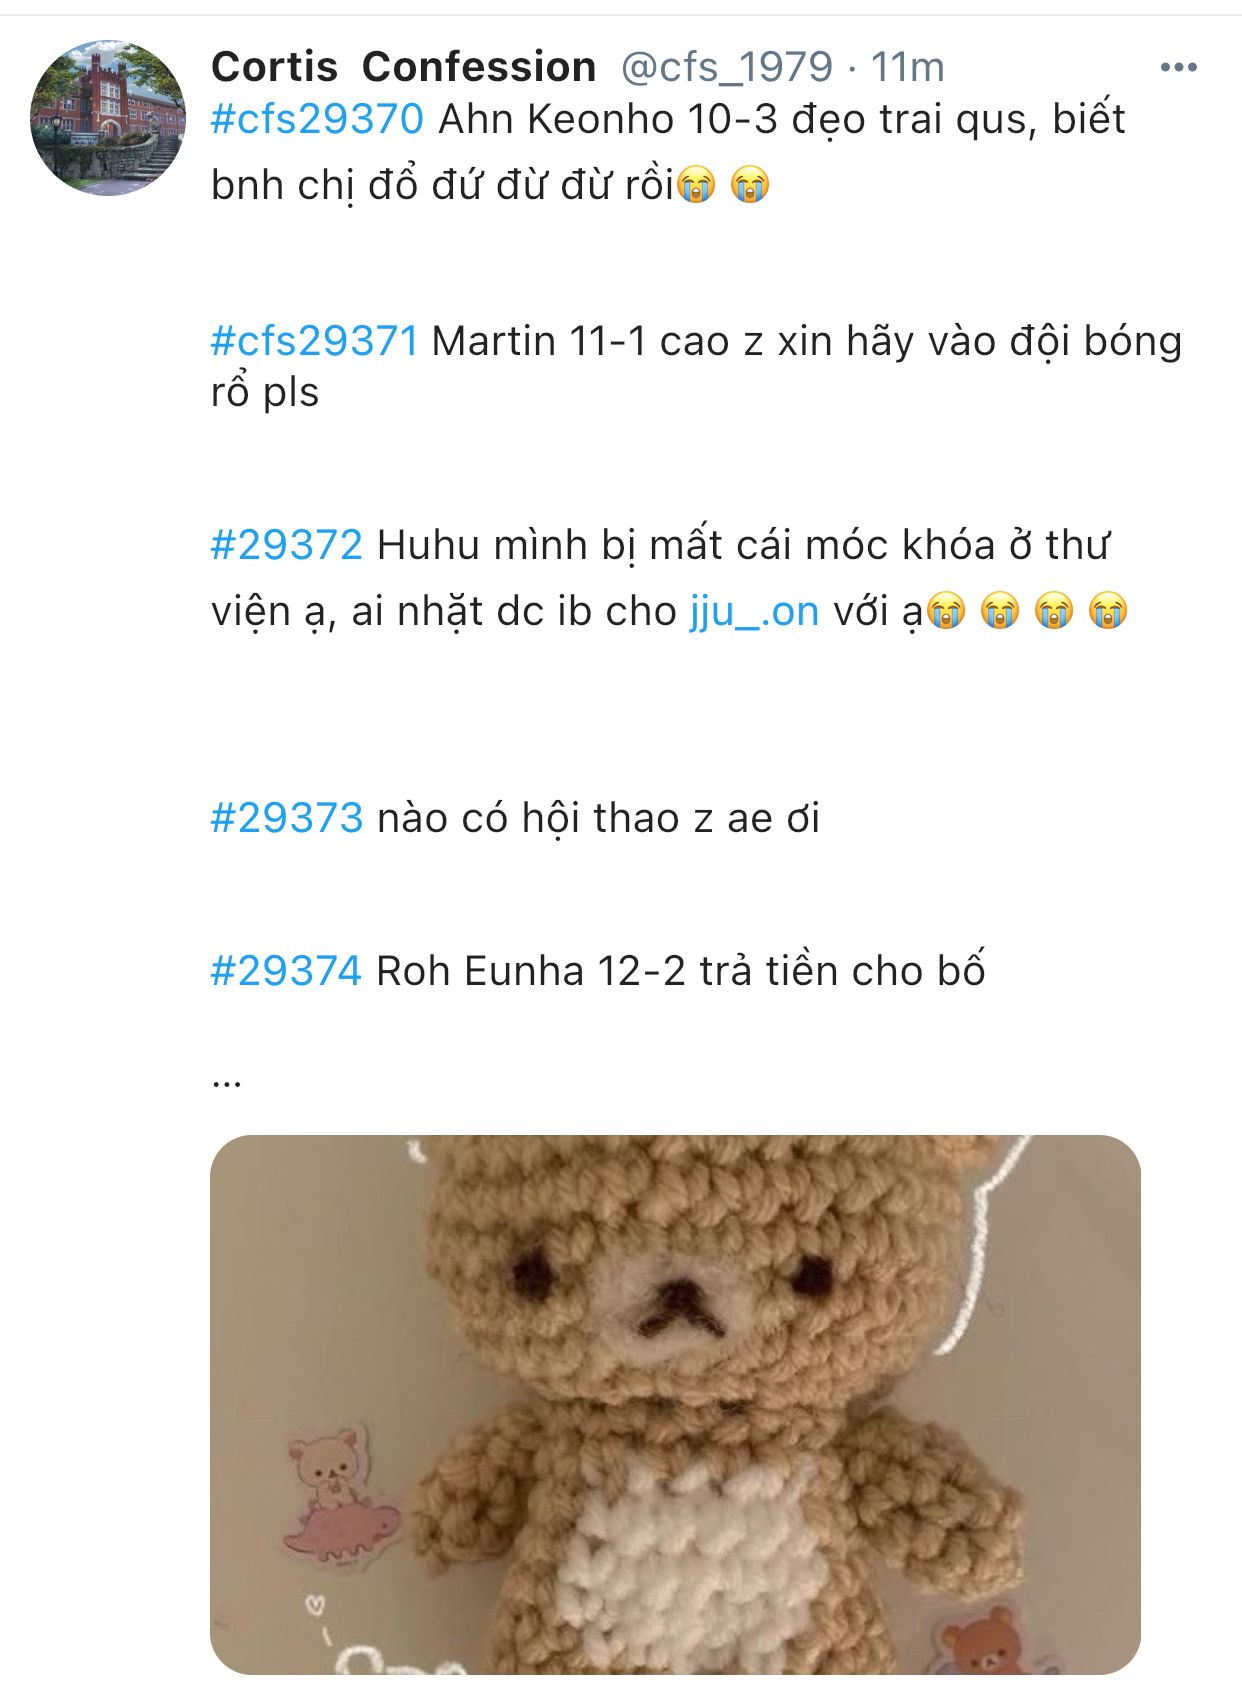Select the #cfs29370 hashtag

click(318, 119)
